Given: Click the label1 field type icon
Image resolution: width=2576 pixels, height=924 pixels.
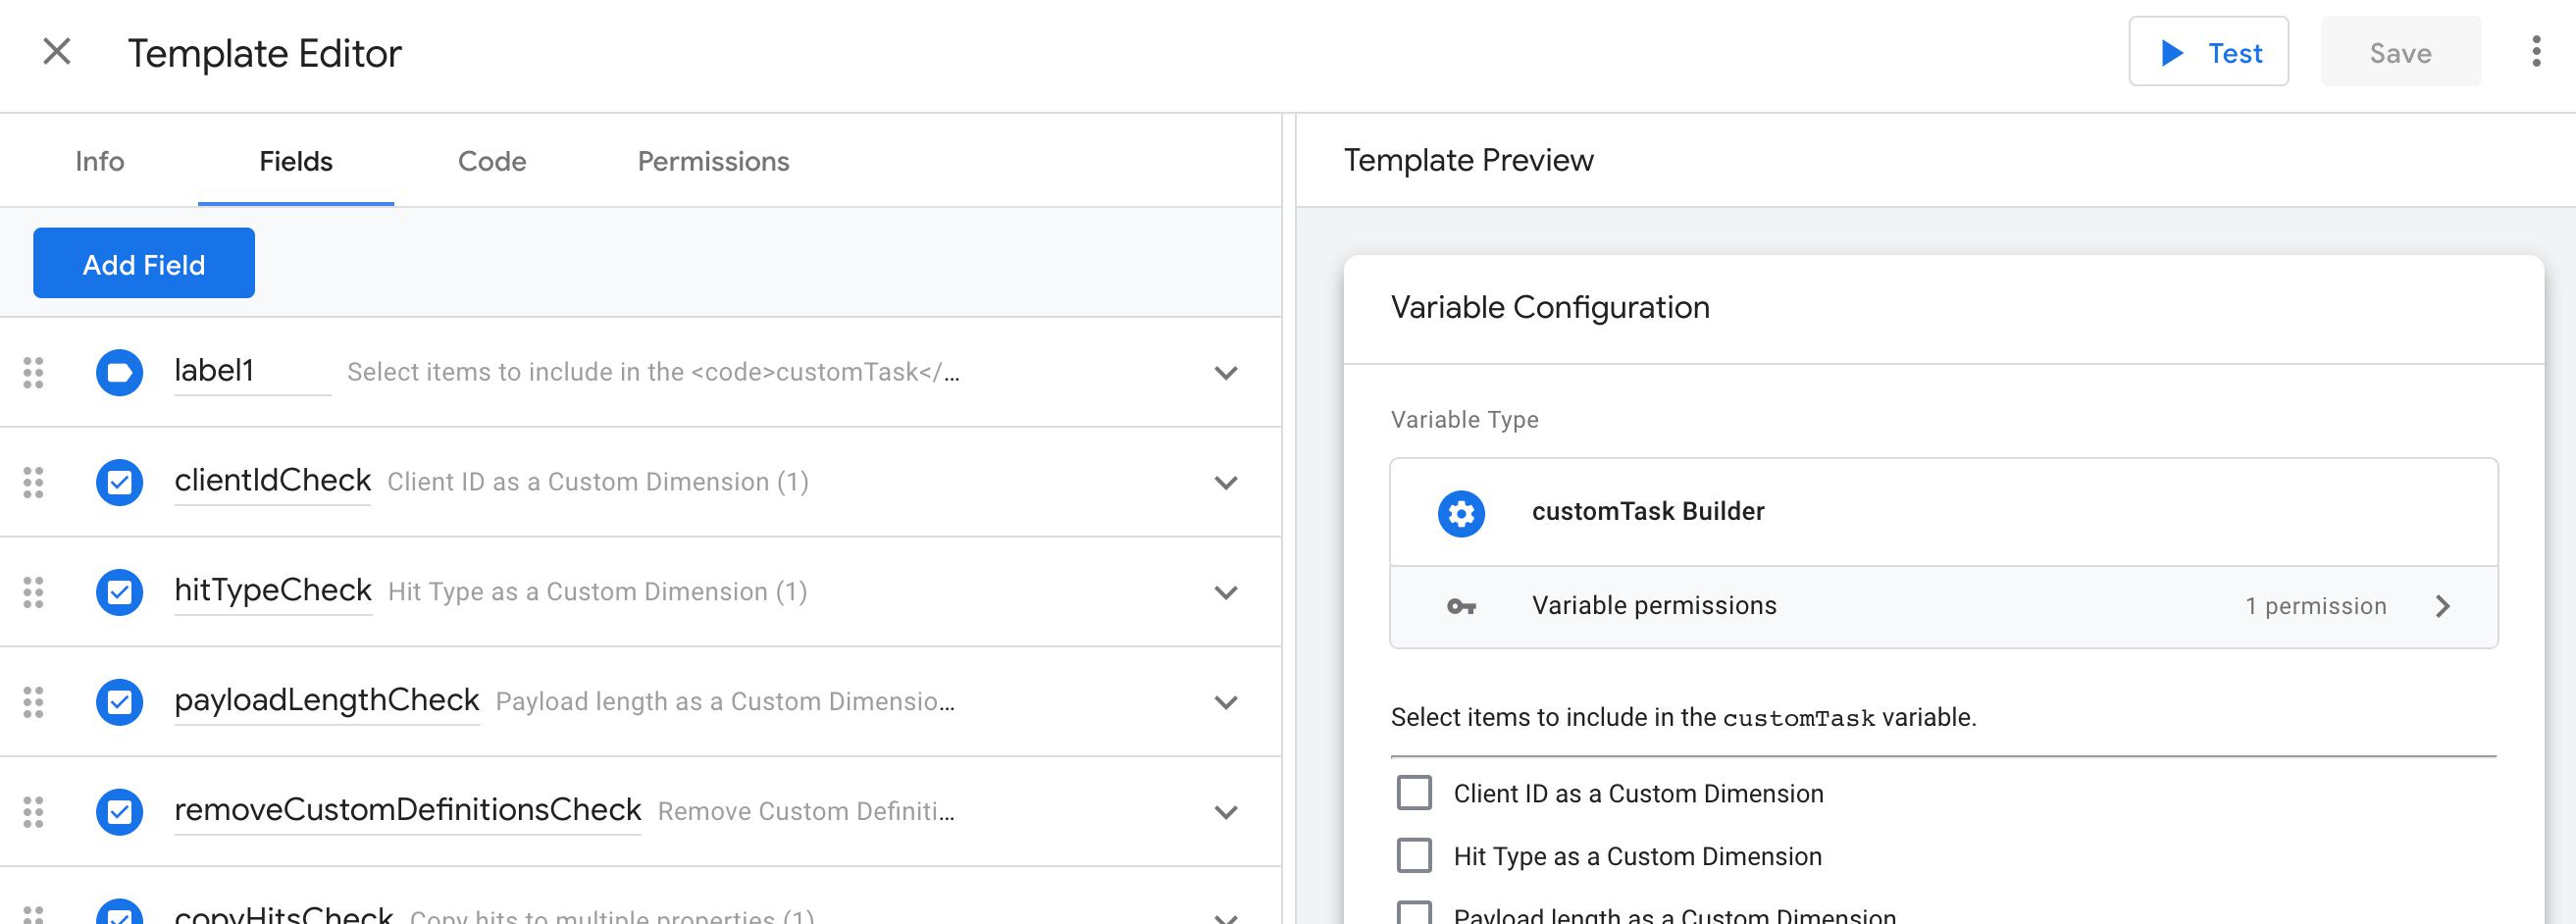Looking at the screenshot, I should 119,373.
